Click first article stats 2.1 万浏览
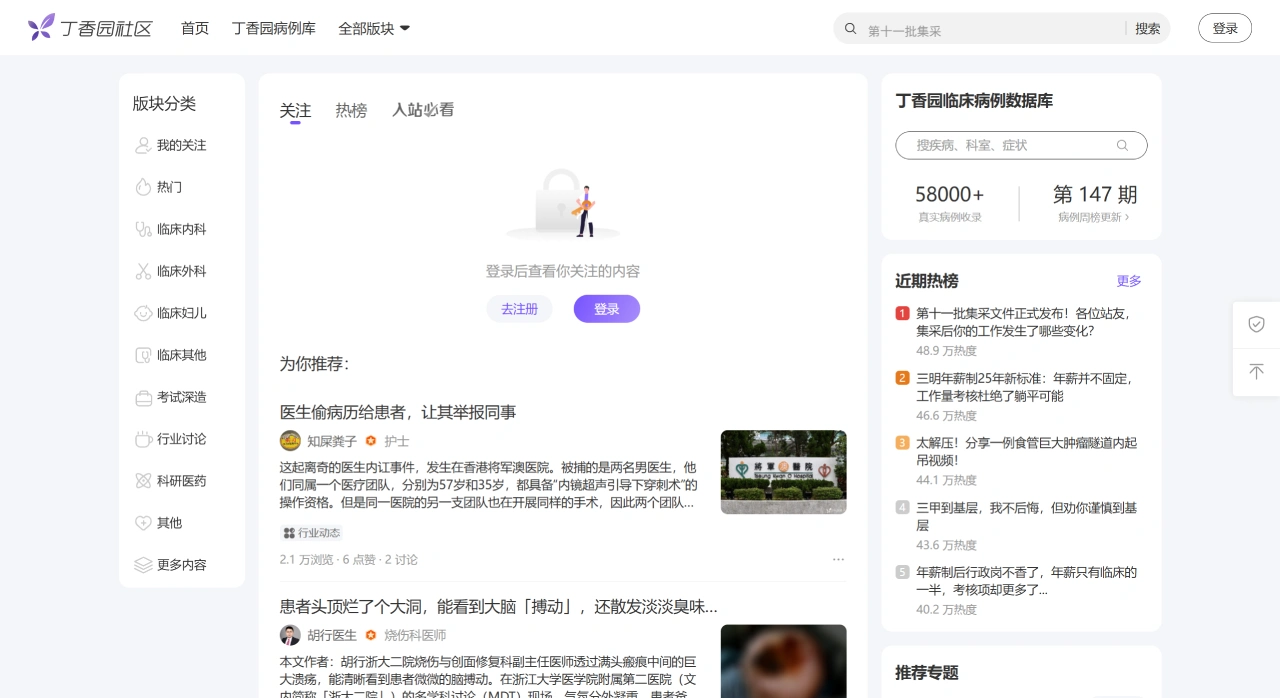This screenshot has width=1280, height=698. pyautogui.click(x=307, y=559)
